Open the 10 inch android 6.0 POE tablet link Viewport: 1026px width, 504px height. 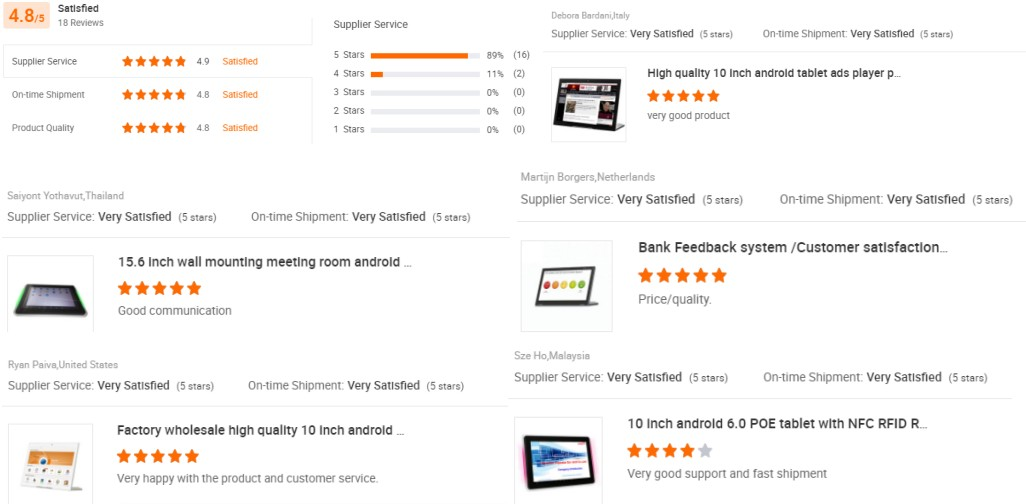pyautogui.click(x=777, y=424)
